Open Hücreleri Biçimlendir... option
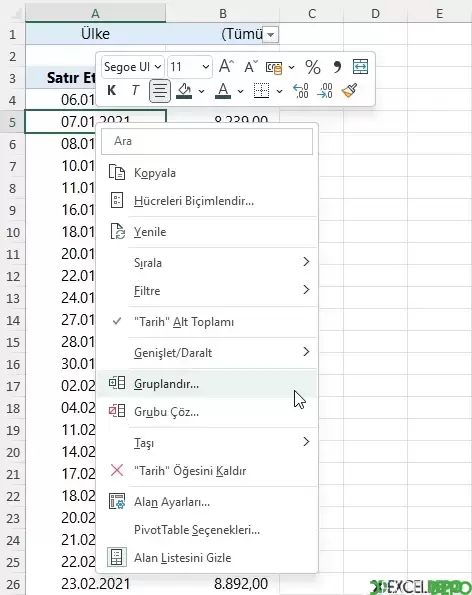 coord(207,201)
